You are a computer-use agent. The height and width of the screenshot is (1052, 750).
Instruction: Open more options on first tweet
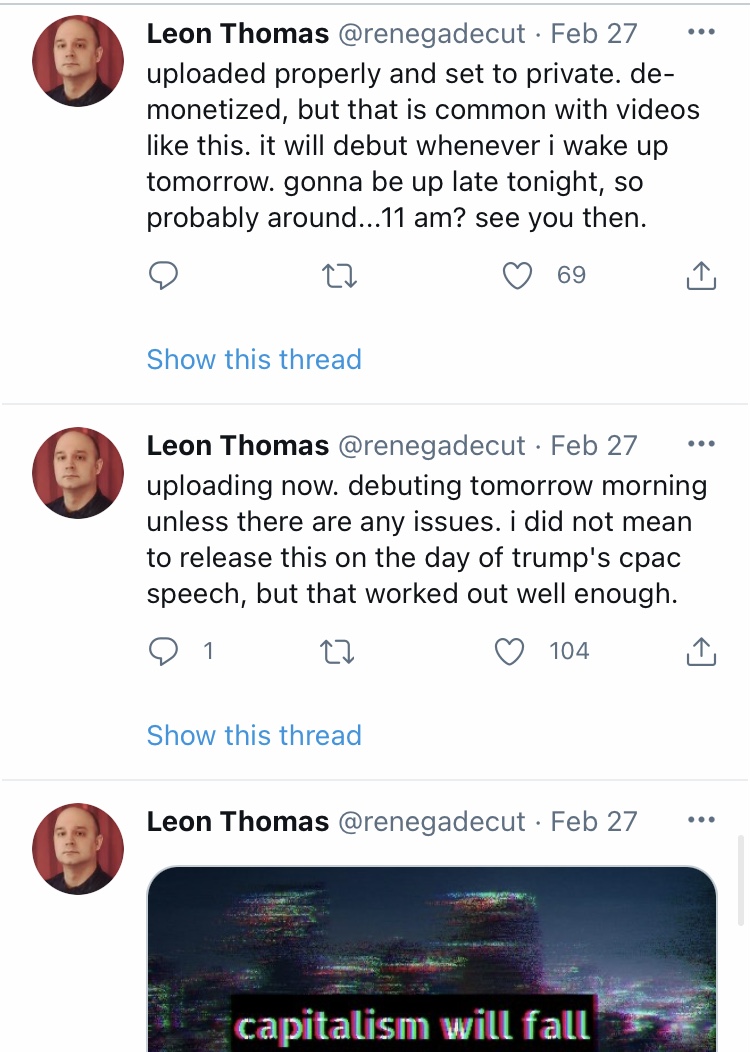(702, 32)
